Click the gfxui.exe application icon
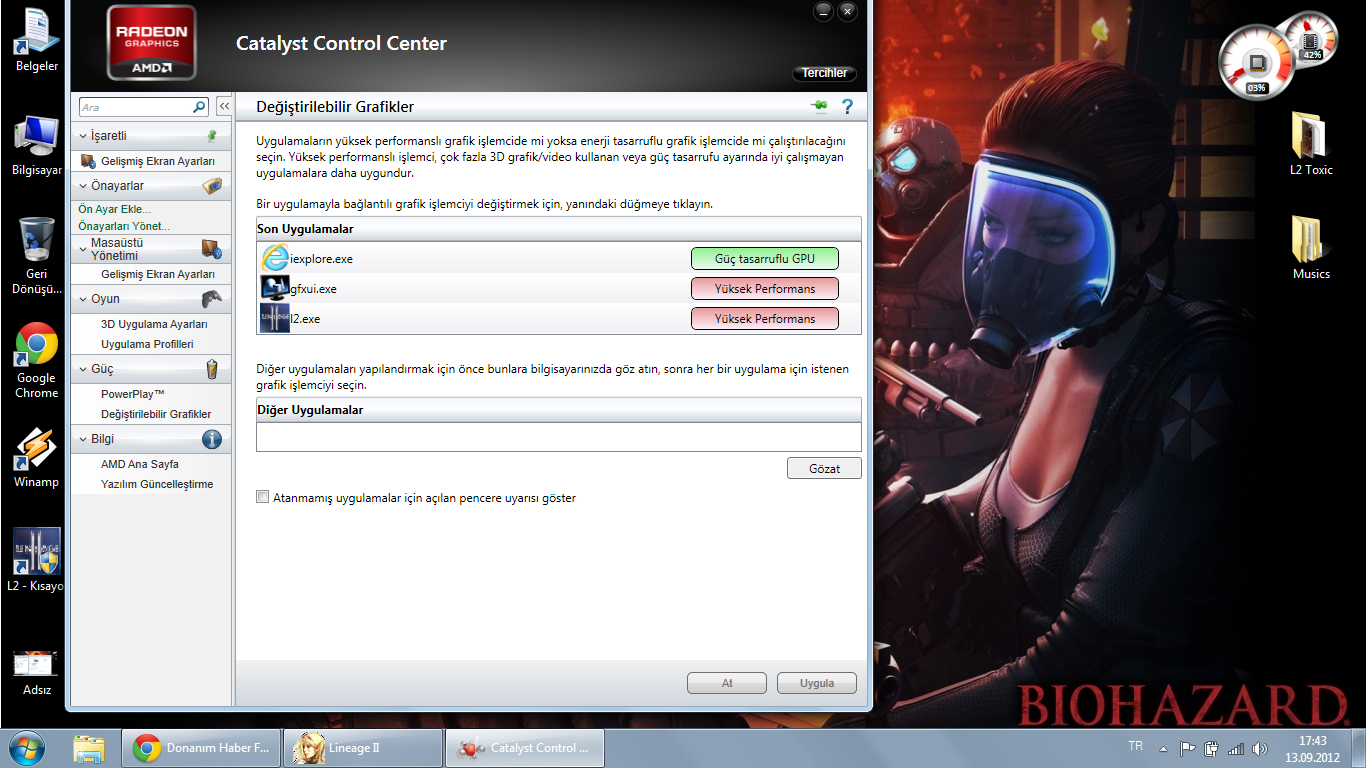The height and width of the screenshot is (768, 1366). [x=275, y=288]
